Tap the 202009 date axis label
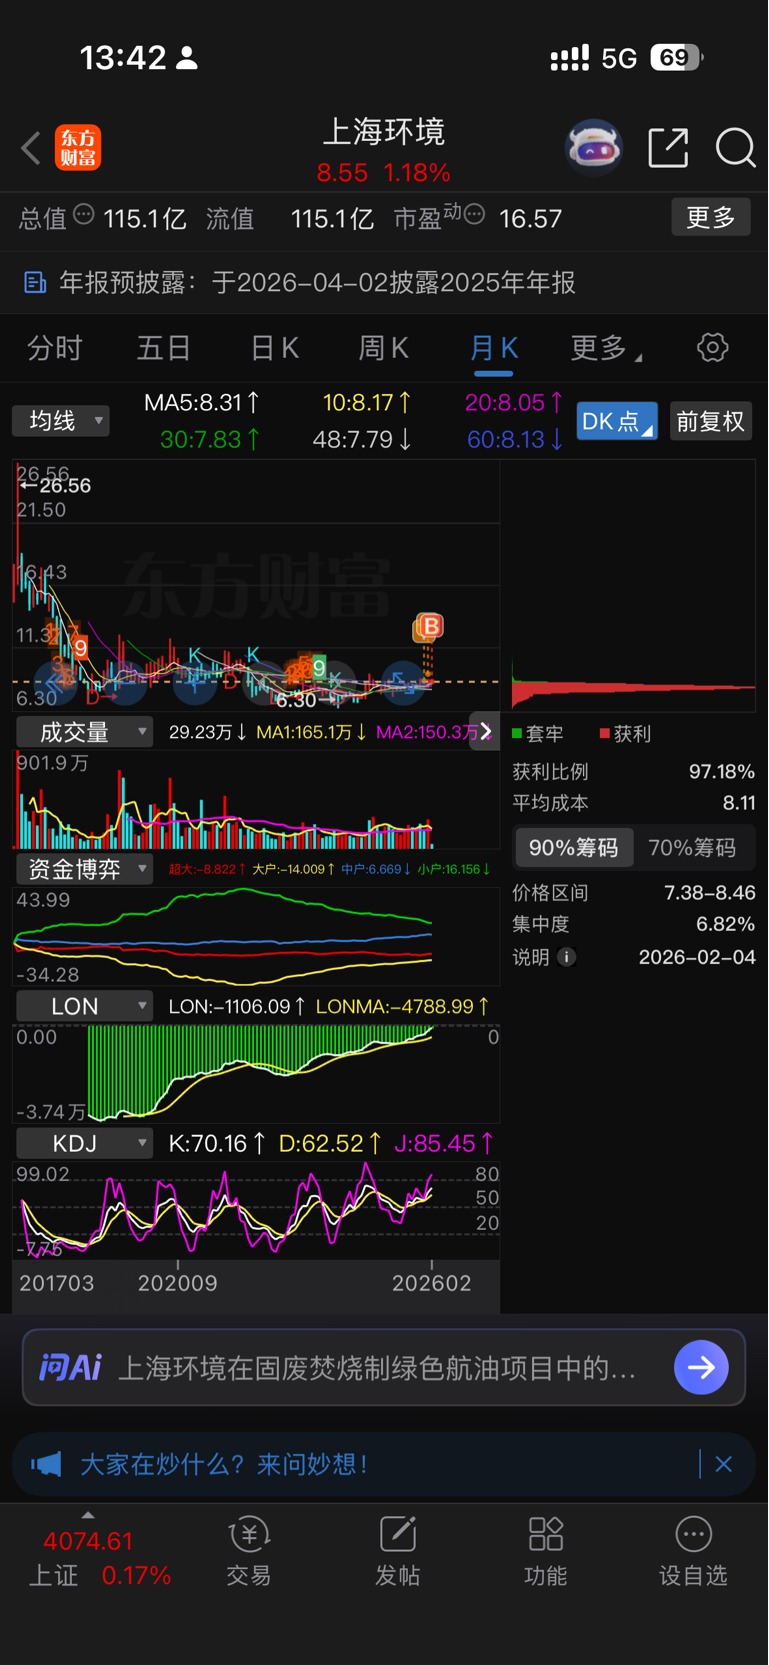Image resolution: width=769 pixels, height=1665 pixels. [177, 1283]
